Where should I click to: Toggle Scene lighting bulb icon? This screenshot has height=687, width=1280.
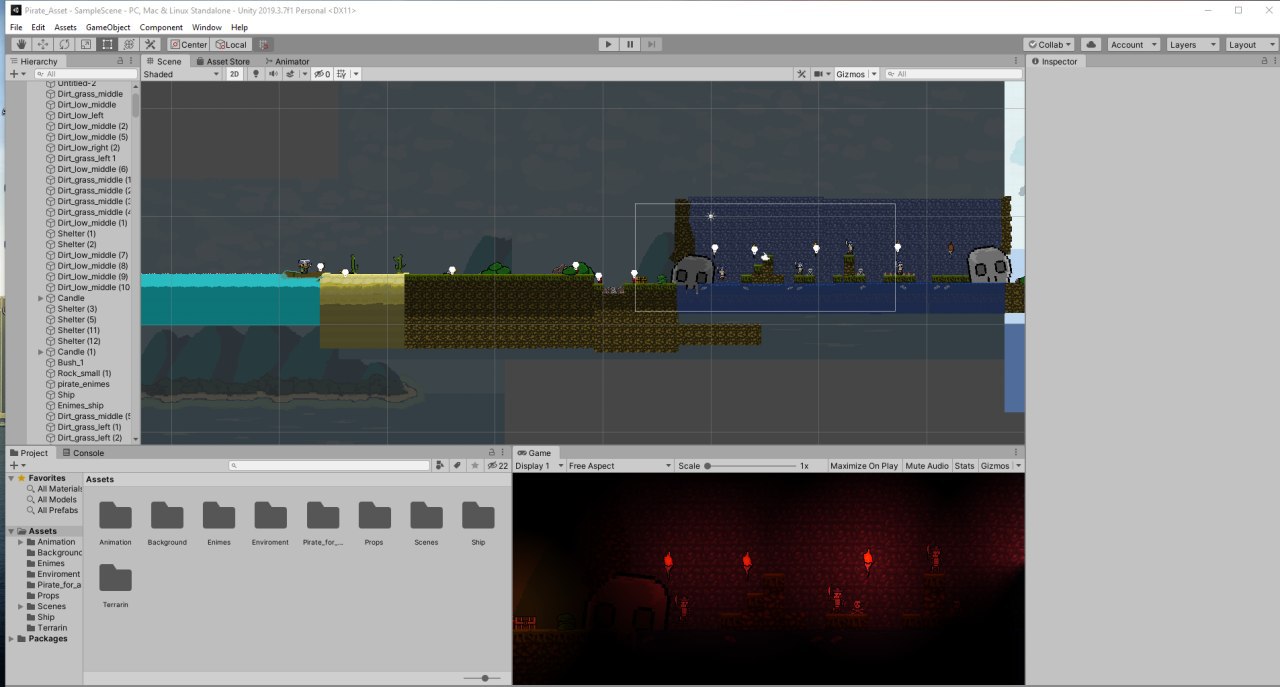255,74
